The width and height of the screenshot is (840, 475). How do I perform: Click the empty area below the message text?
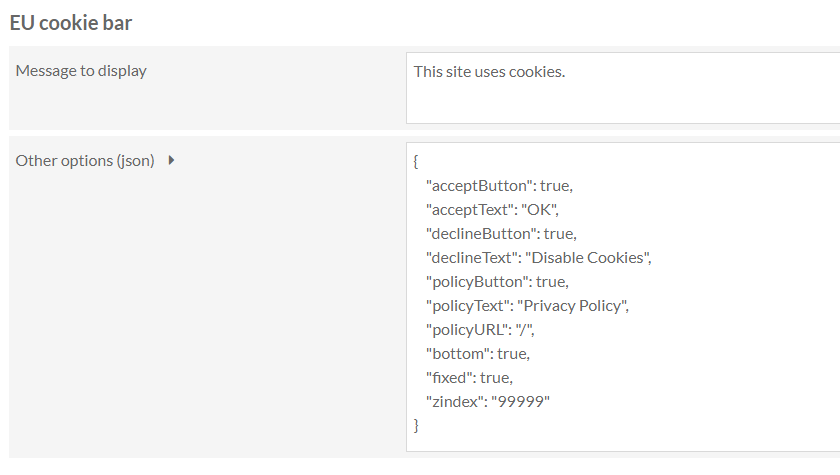coord(622,103)
